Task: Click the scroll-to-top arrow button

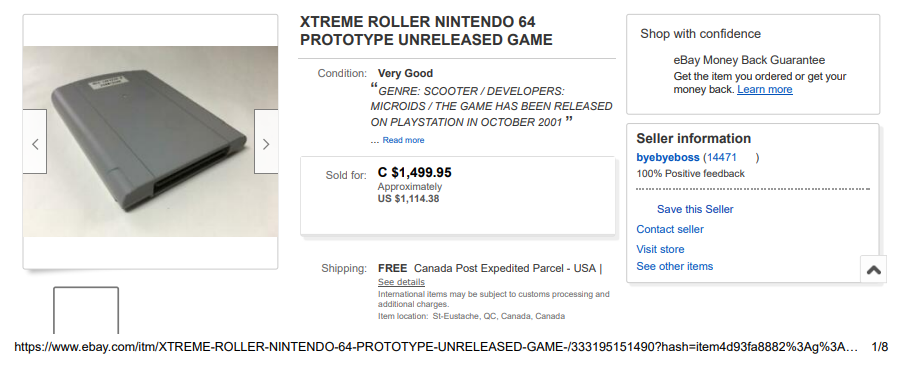Action: (x=873, y=269)
